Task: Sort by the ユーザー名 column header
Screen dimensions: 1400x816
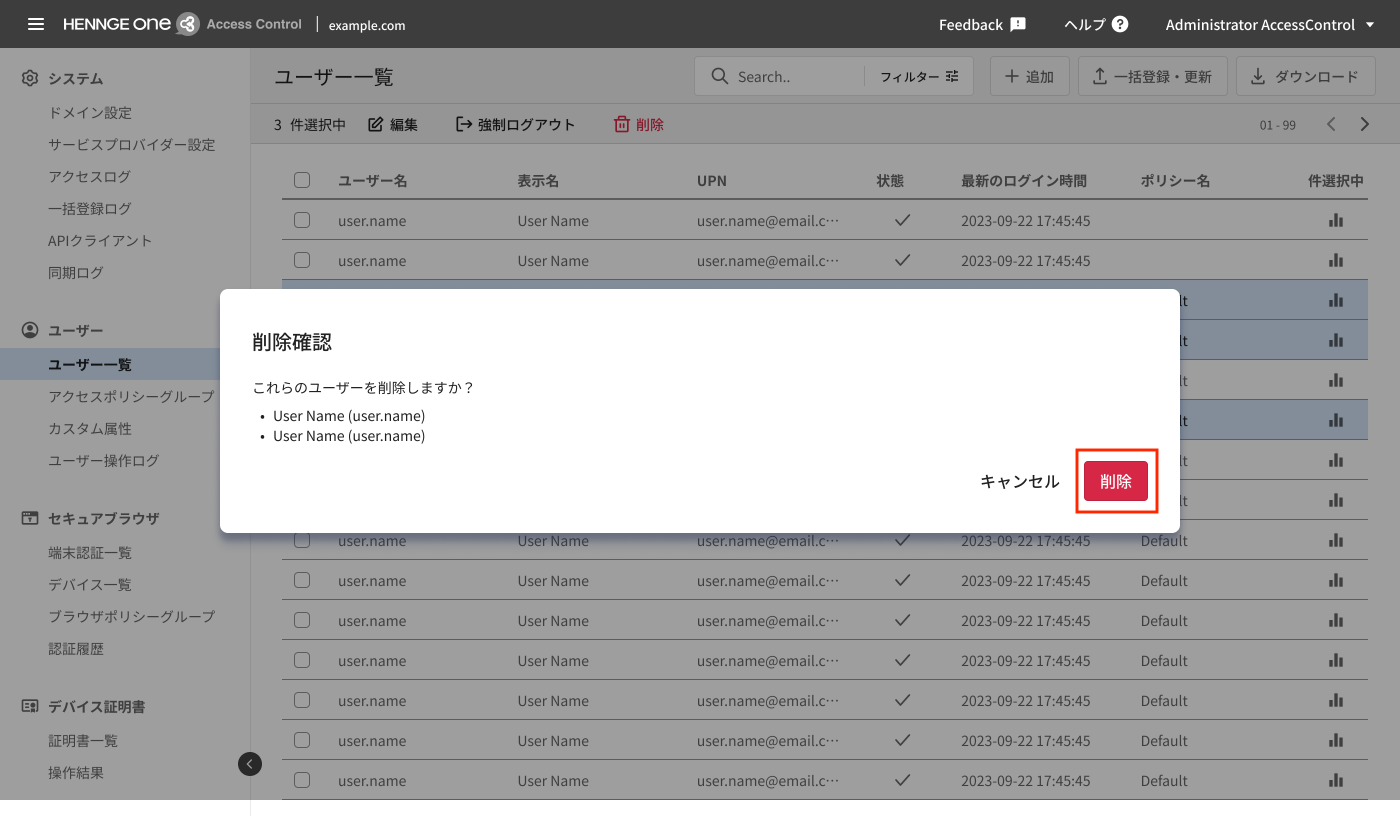Action: [x=372, y=181]
